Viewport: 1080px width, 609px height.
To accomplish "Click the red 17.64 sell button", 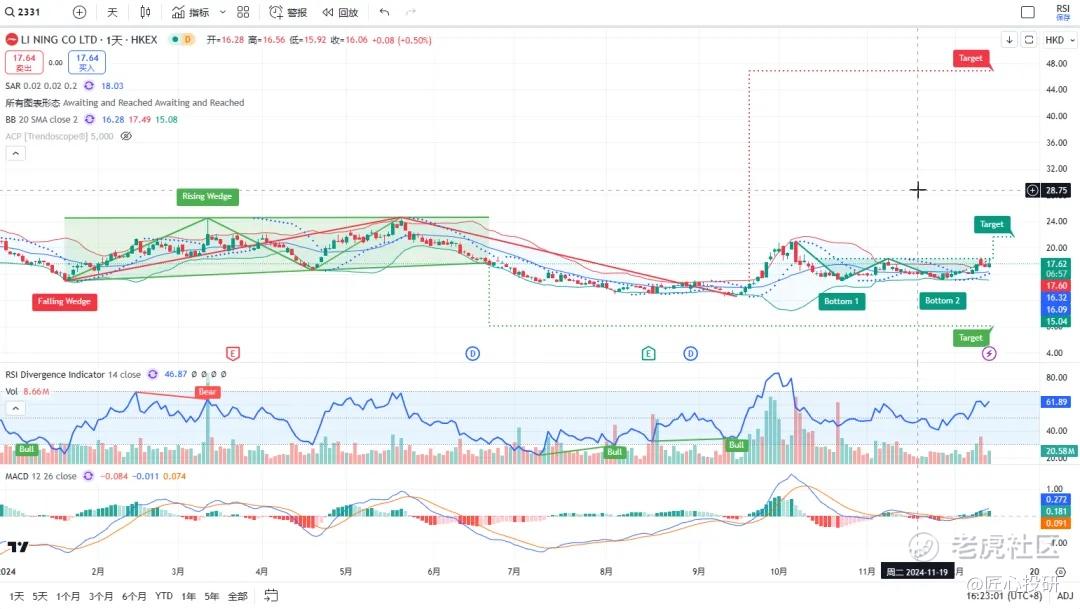I will [24, 62].
